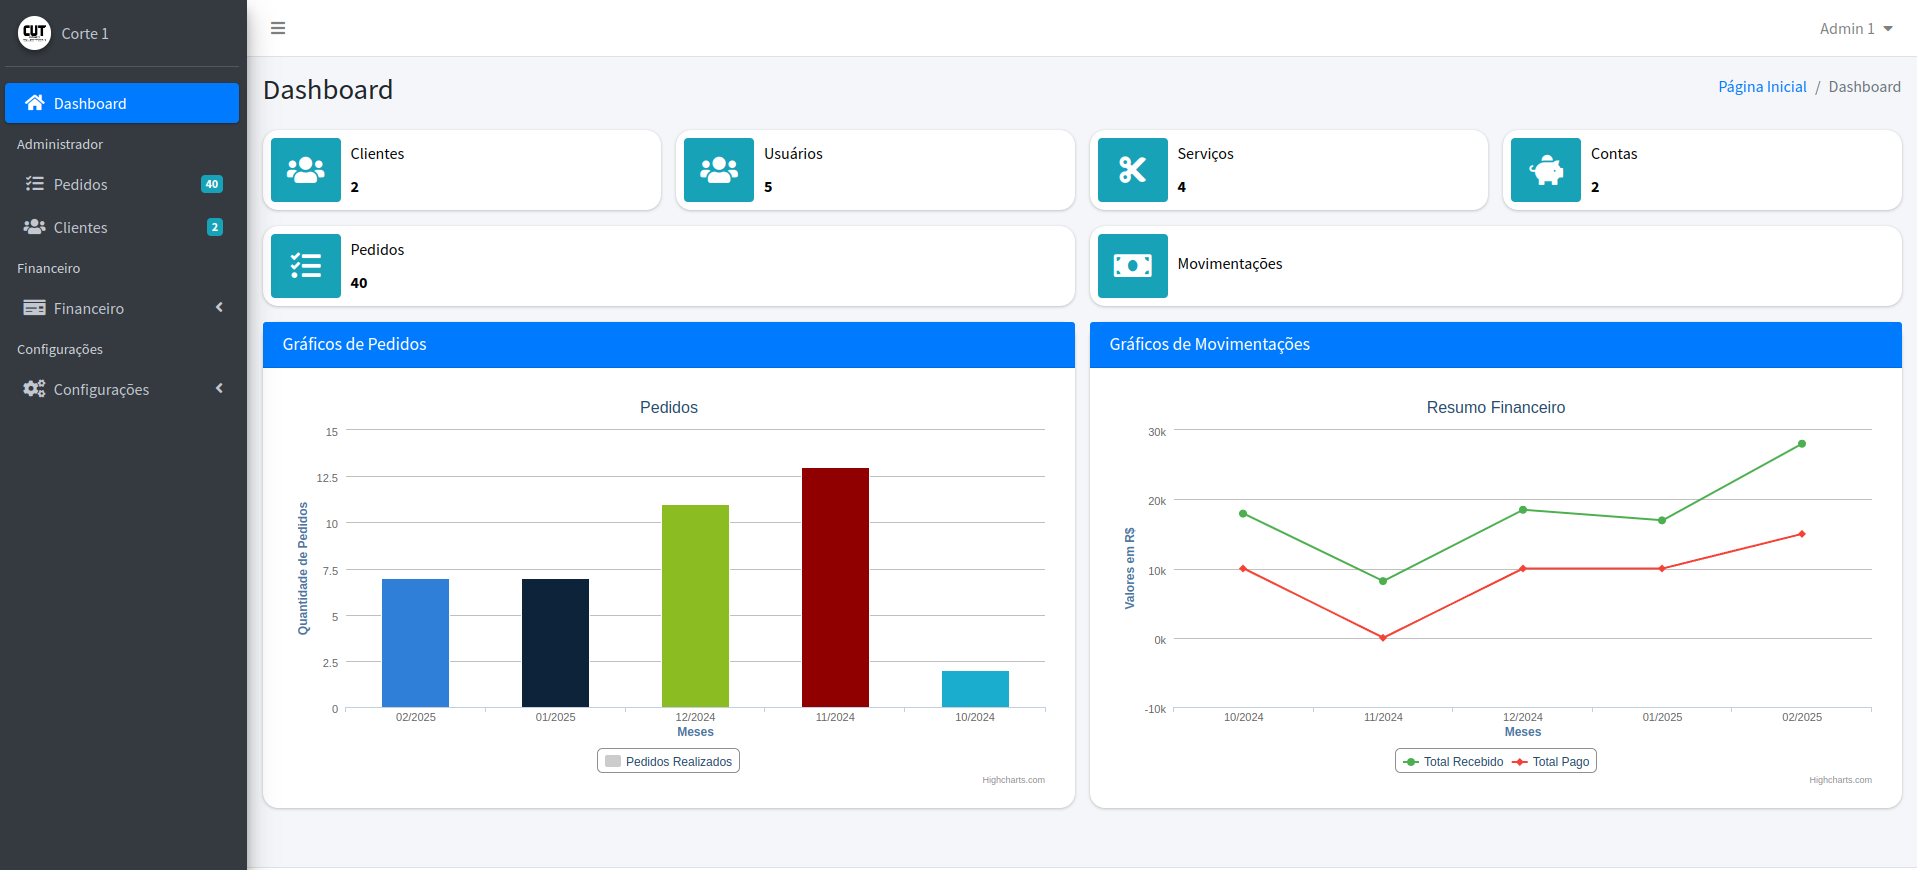Click the CUT logo in the sidebar

34,33
